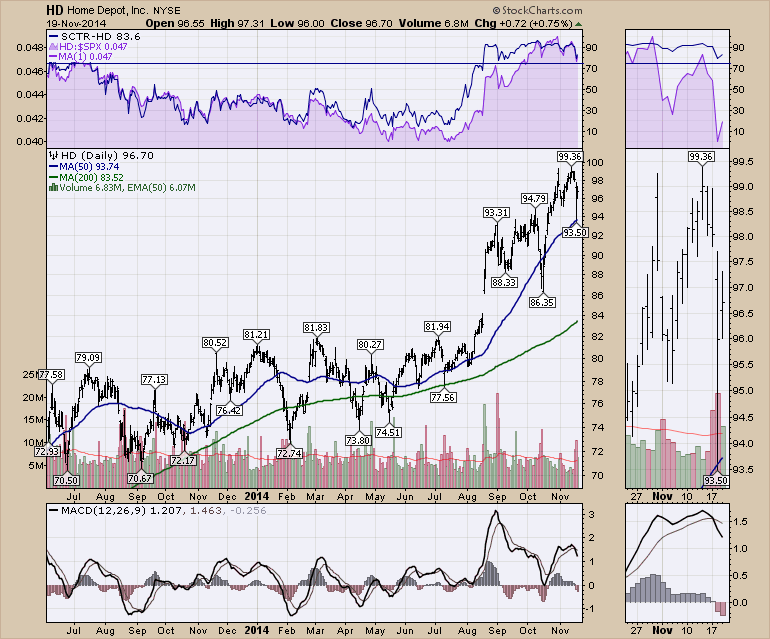Click the MA(1) 0.047 legend label
Screen dimensions: 770x639
pos(81,56)
